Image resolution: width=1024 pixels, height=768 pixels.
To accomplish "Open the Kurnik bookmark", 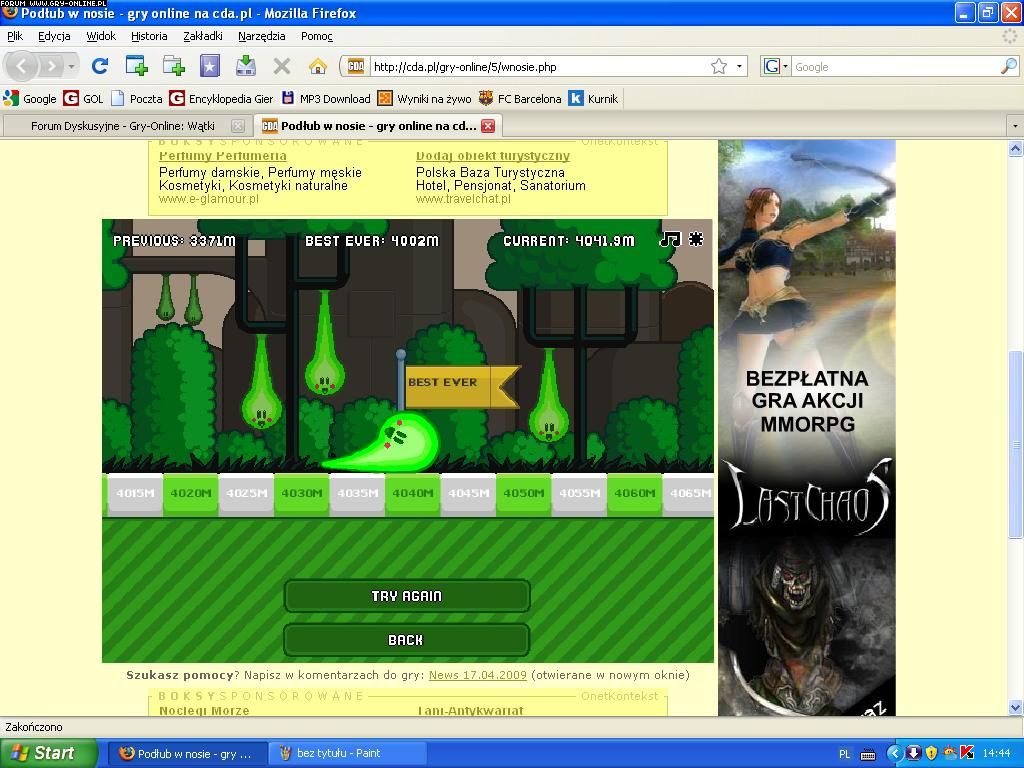I will tap(593, 99).
